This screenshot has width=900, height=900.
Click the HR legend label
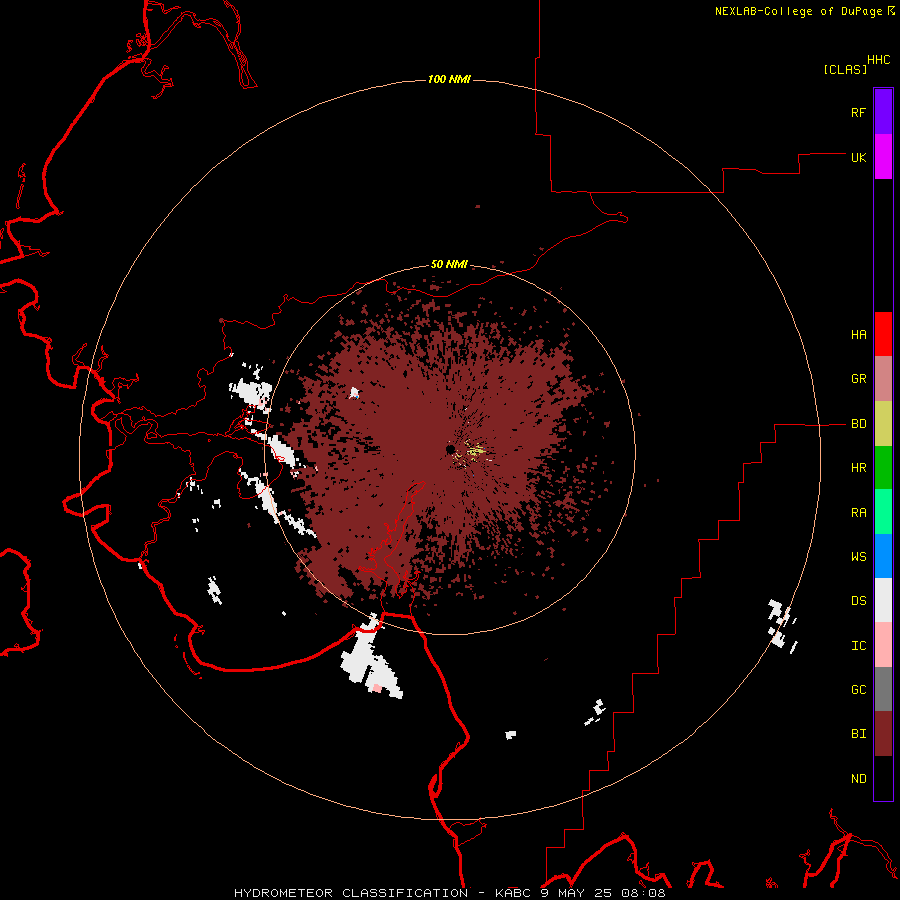tap(858, 468)
